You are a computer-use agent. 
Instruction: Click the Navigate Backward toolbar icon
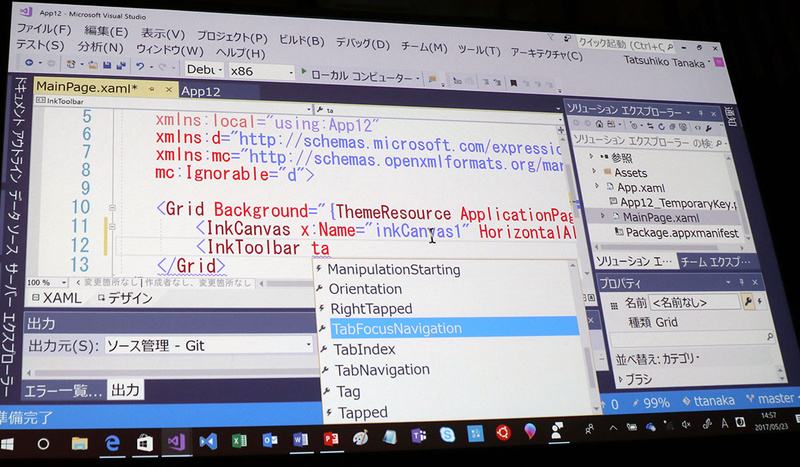click(29, 63)
